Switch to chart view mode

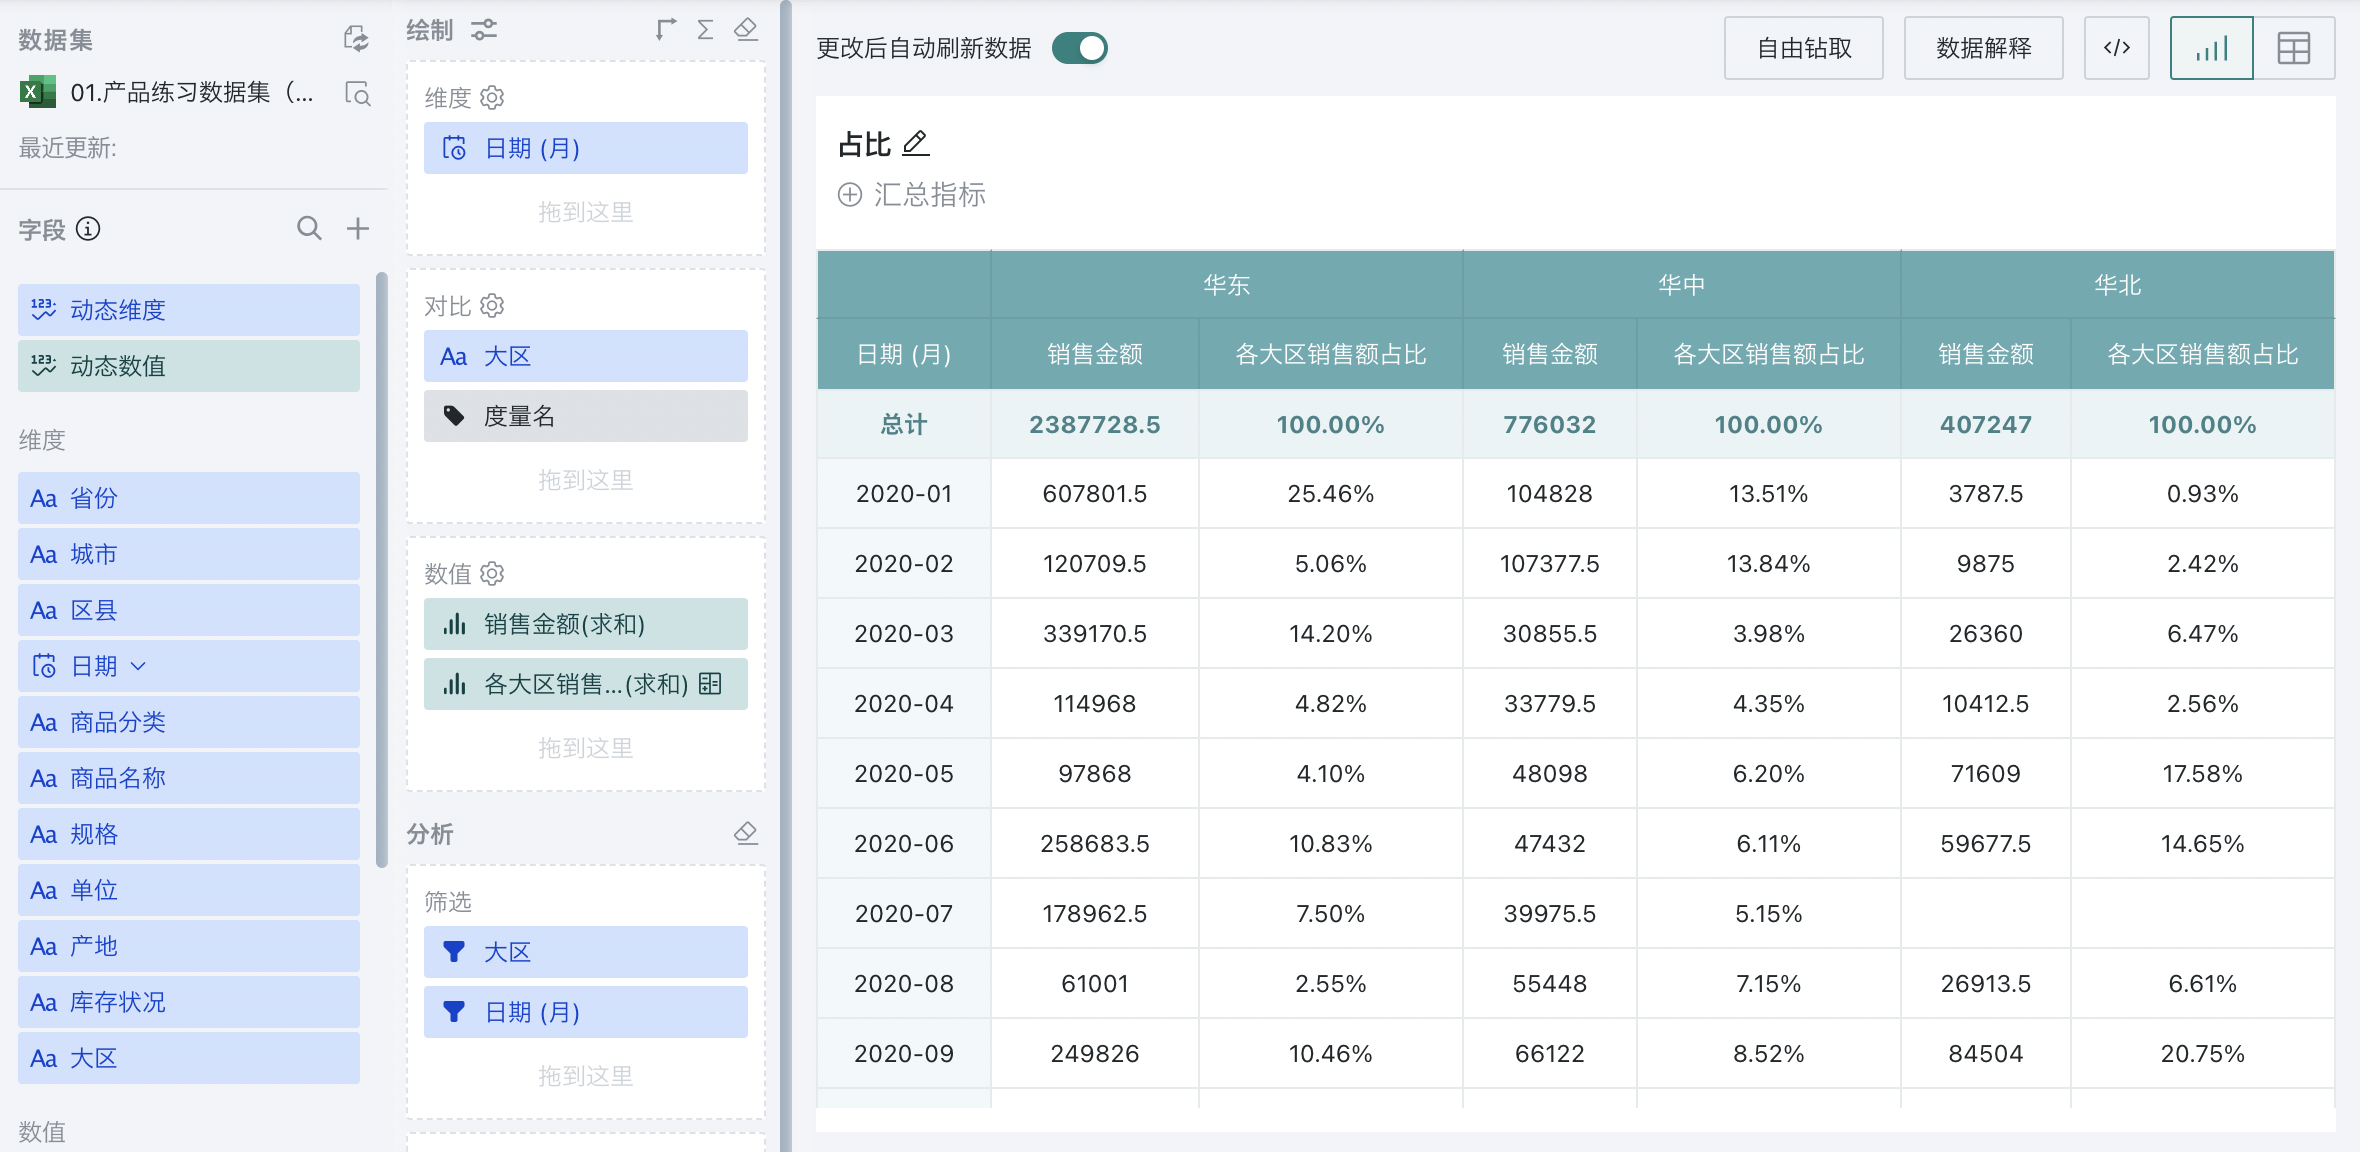point(2211,48)
